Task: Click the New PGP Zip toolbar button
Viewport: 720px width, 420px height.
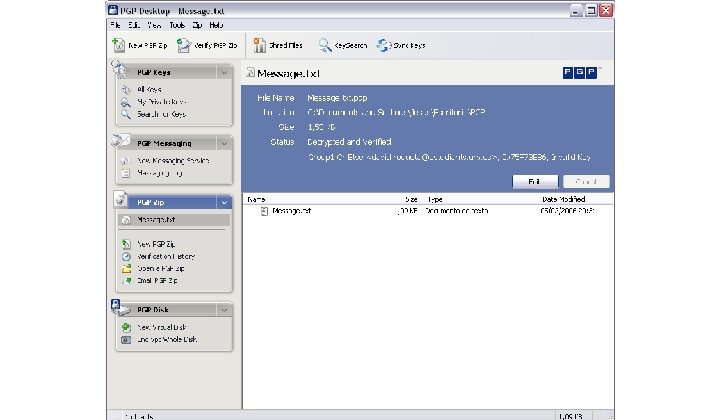Action: click(x=140, y=45)
